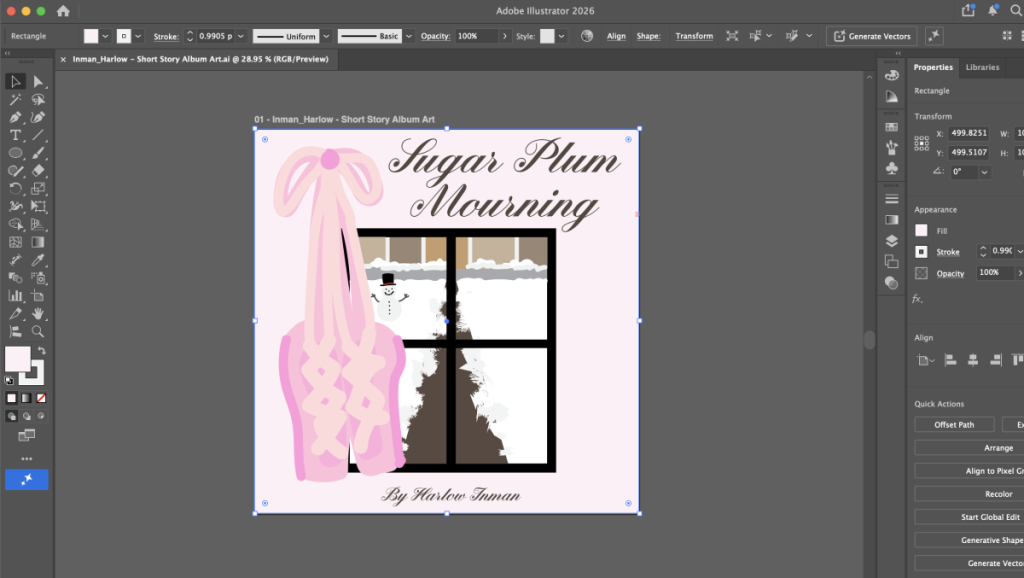The width and height of the screenshot is (1024, 578).
Task: Open the Basic brush definition dropdown
Action: pos(409,37)
